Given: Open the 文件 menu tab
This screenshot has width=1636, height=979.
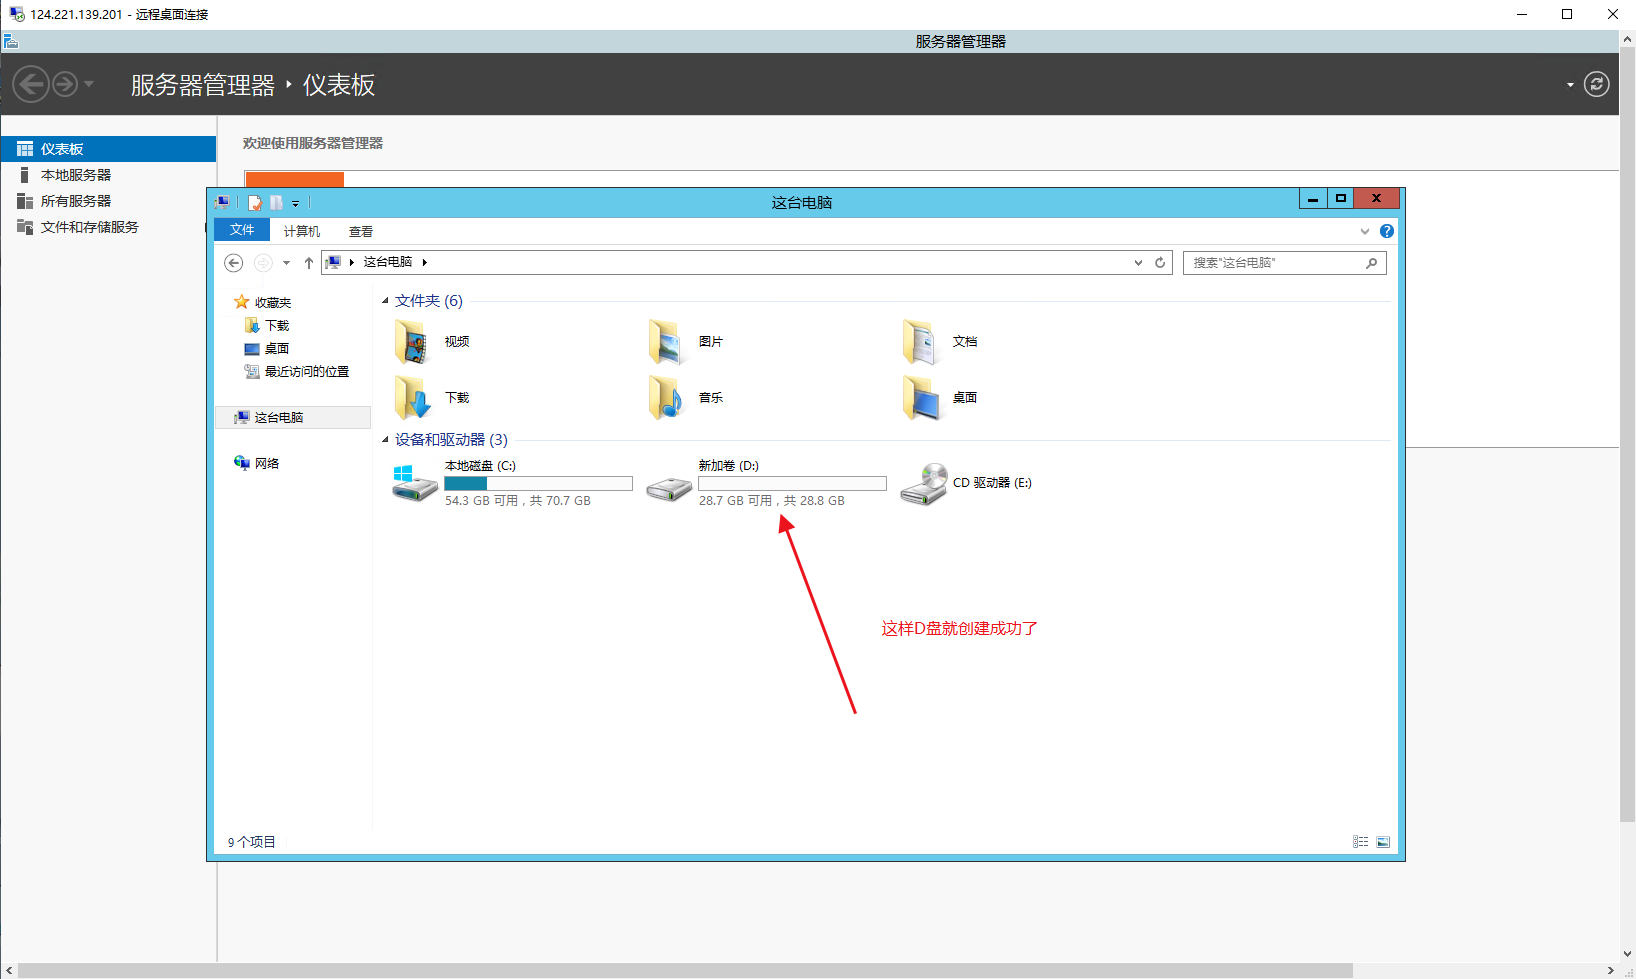Looking at the screenshot, I should tap(242, 230).
